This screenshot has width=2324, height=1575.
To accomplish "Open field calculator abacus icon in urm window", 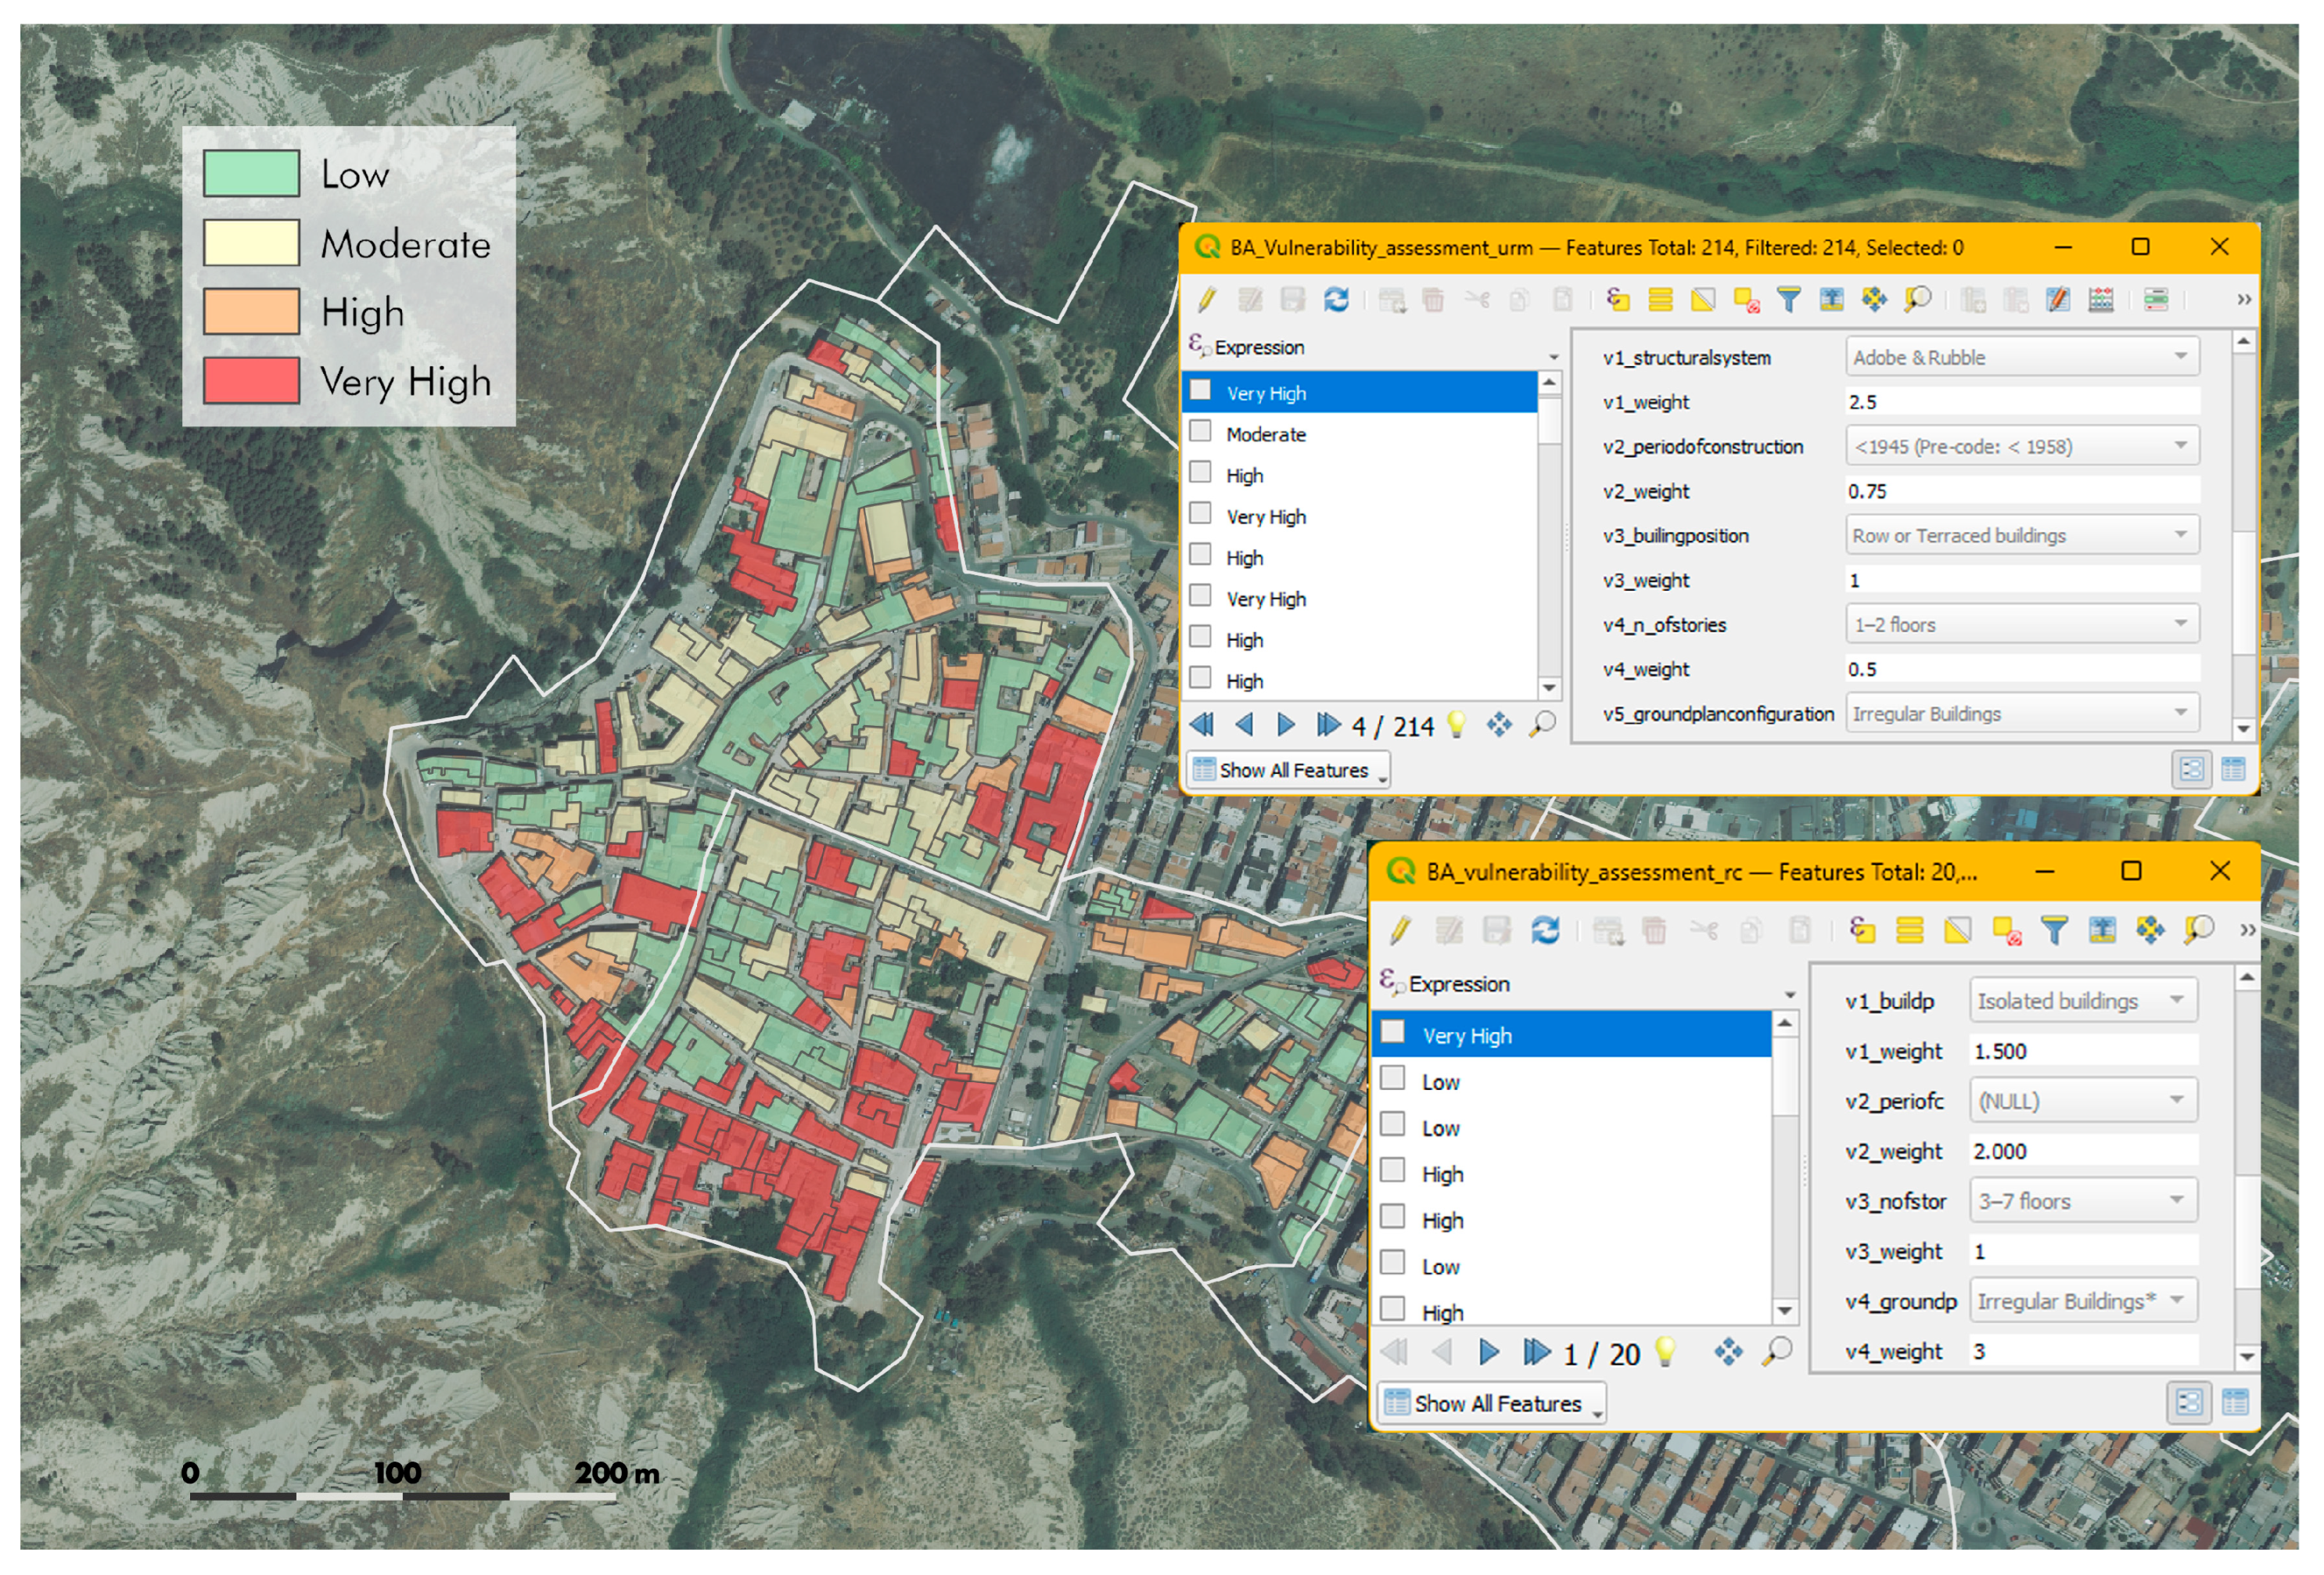I will point(2100,299).
